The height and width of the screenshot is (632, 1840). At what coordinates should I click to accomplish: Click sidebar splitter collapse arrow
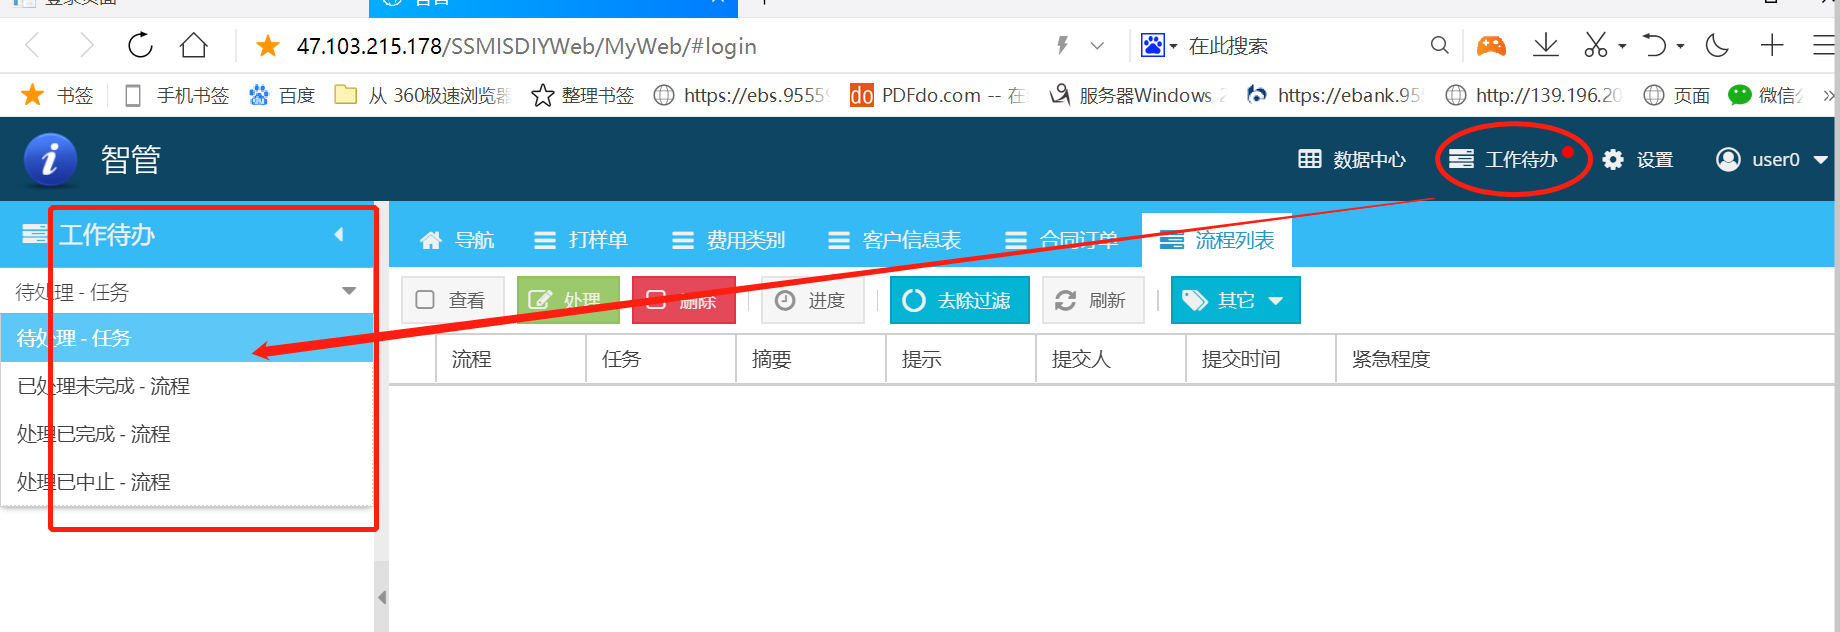click(382, 597)
